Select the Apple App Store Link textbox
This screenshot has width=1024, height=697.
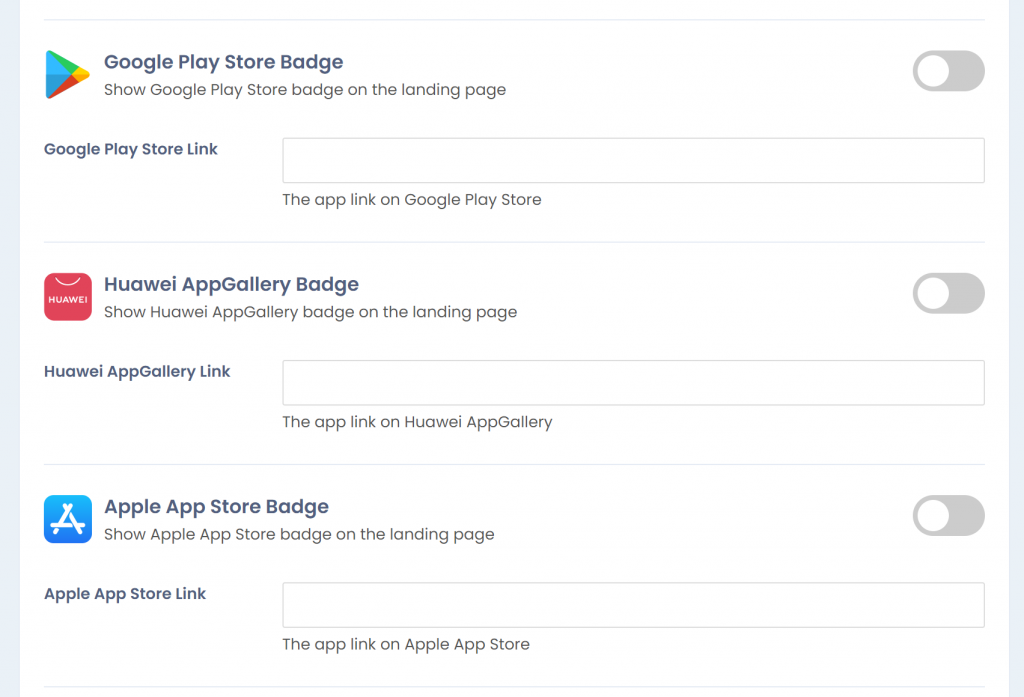point(633,605)
